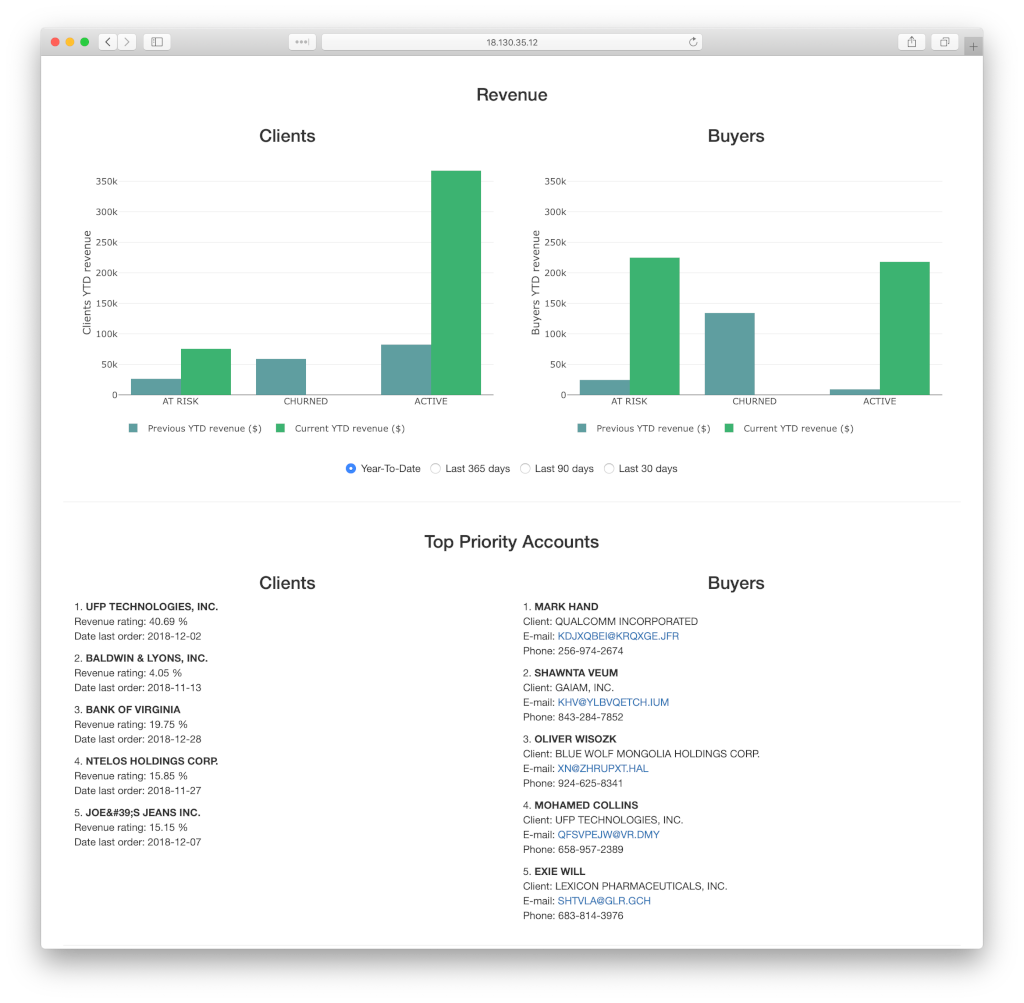
Task: Click Revenue rating 40.69 % text
Action: coord(131,622)
